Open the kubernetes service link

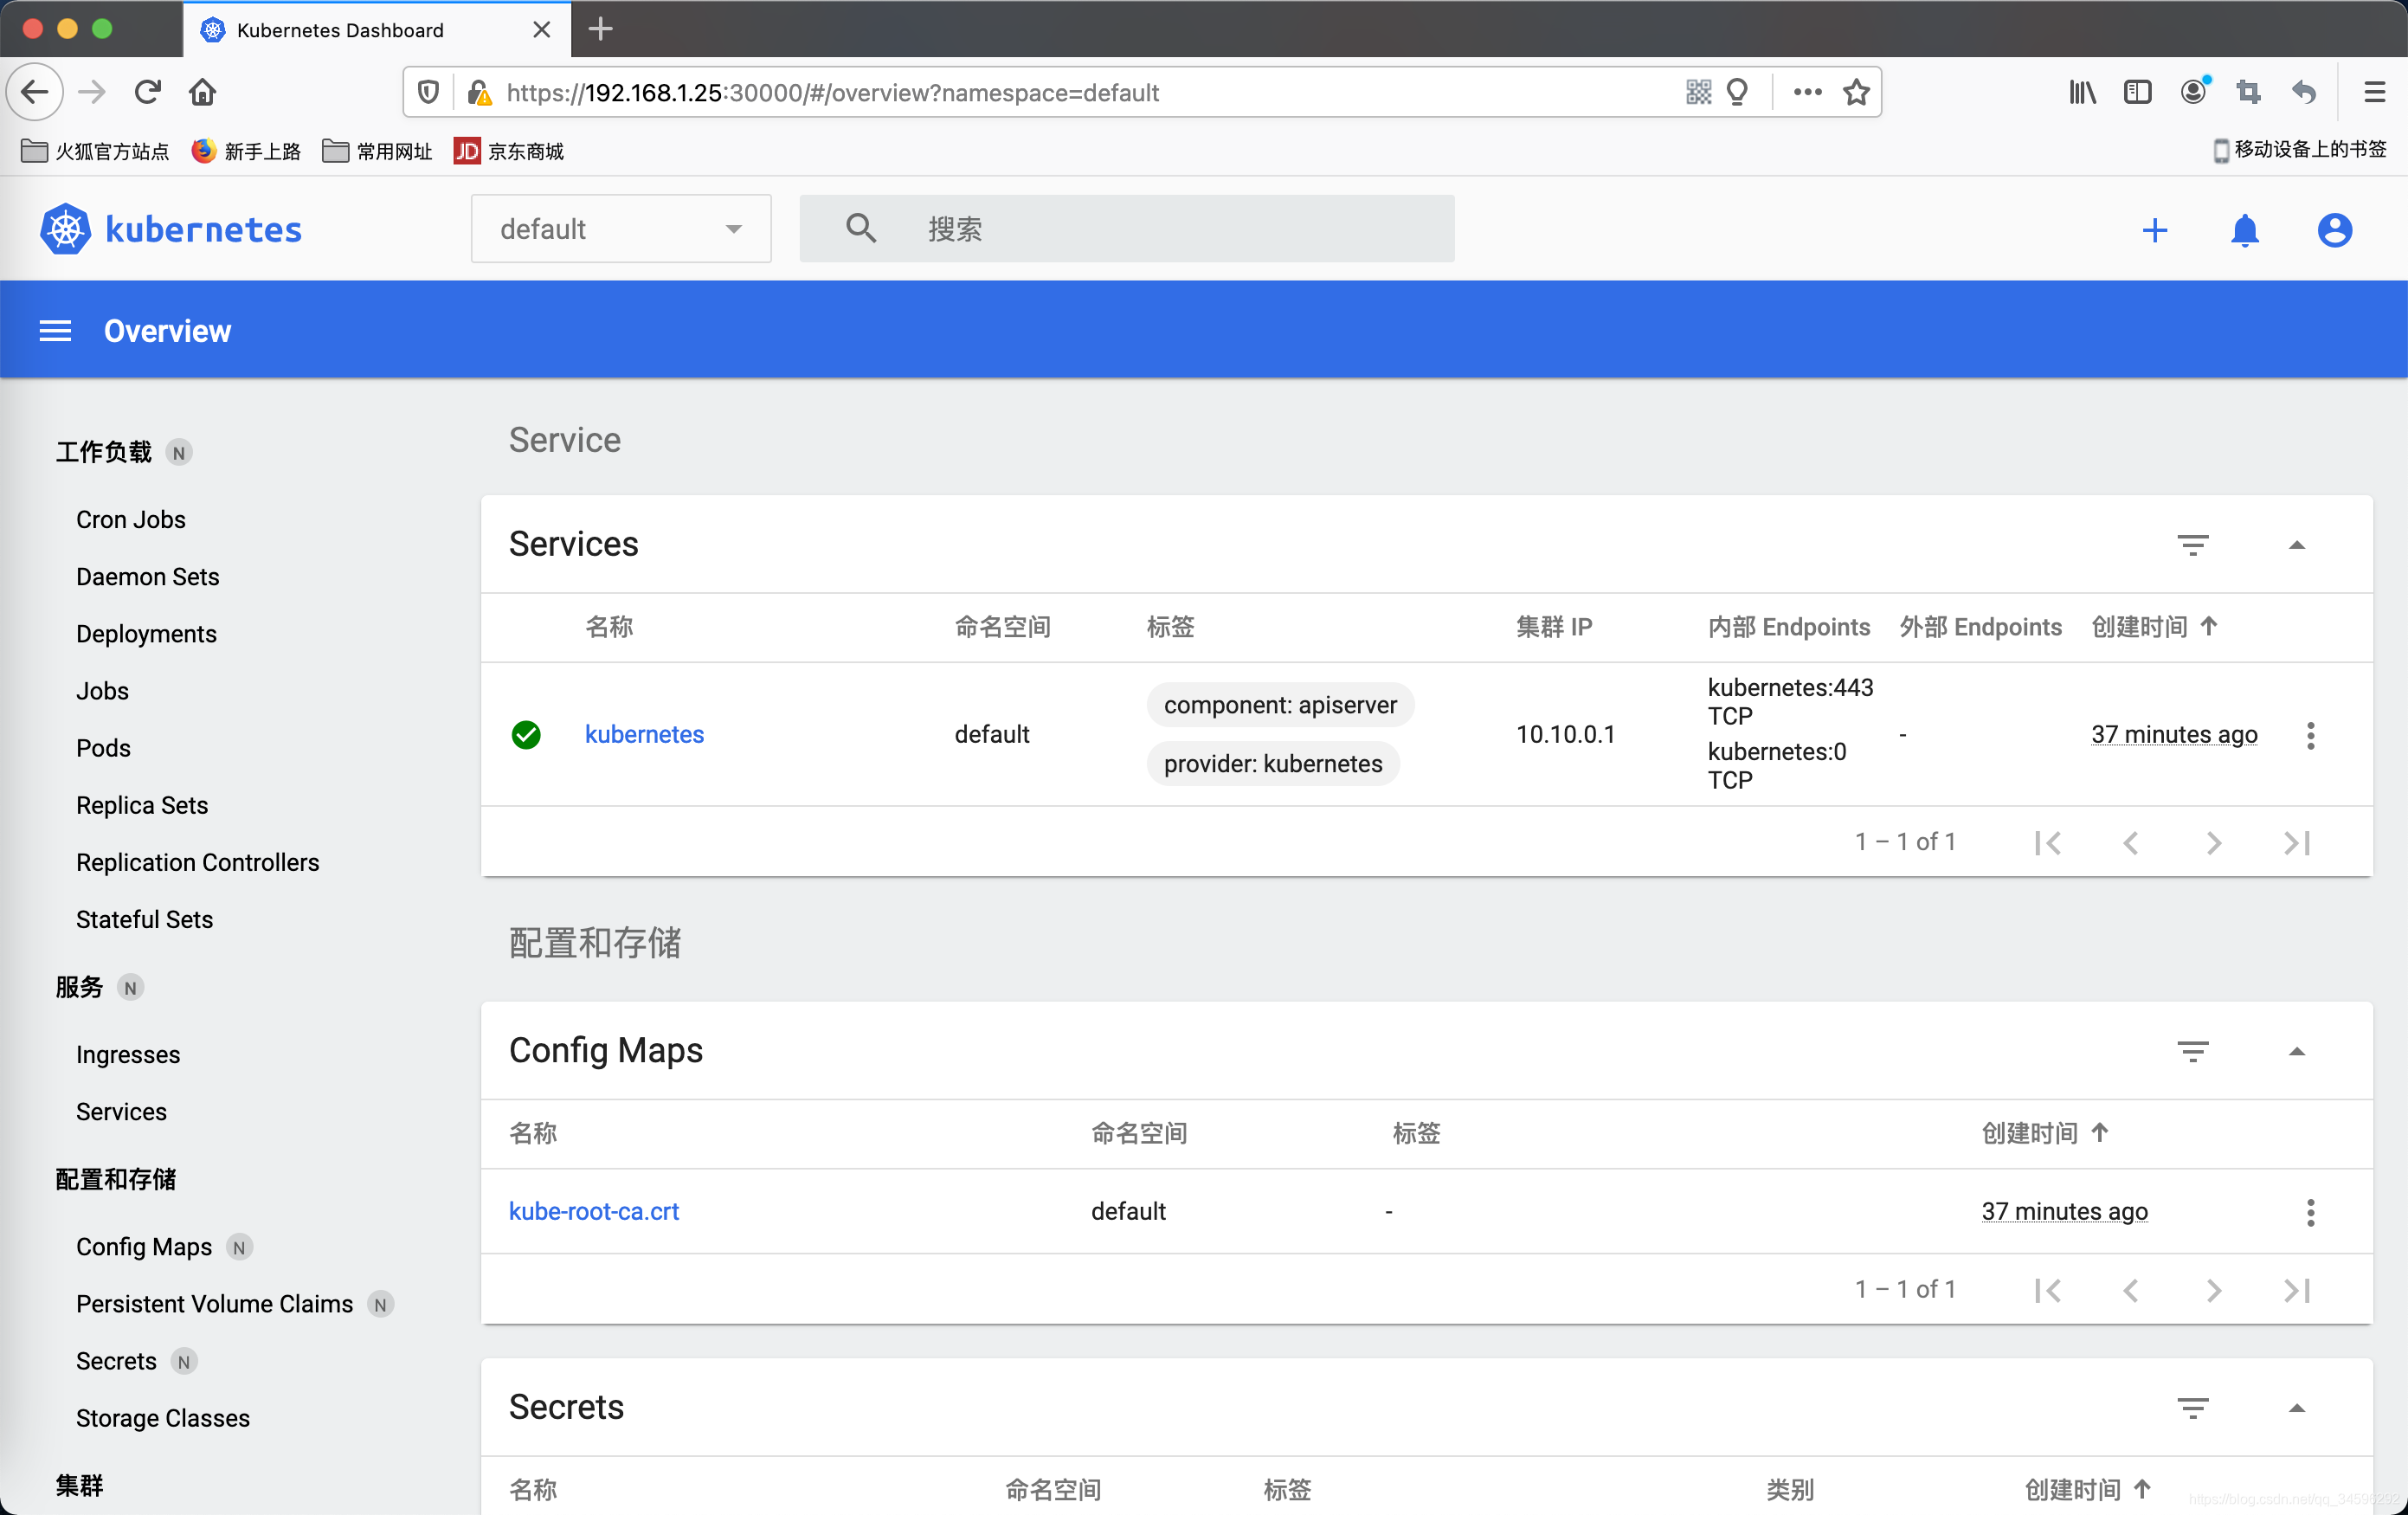click(x=644, y=735)
